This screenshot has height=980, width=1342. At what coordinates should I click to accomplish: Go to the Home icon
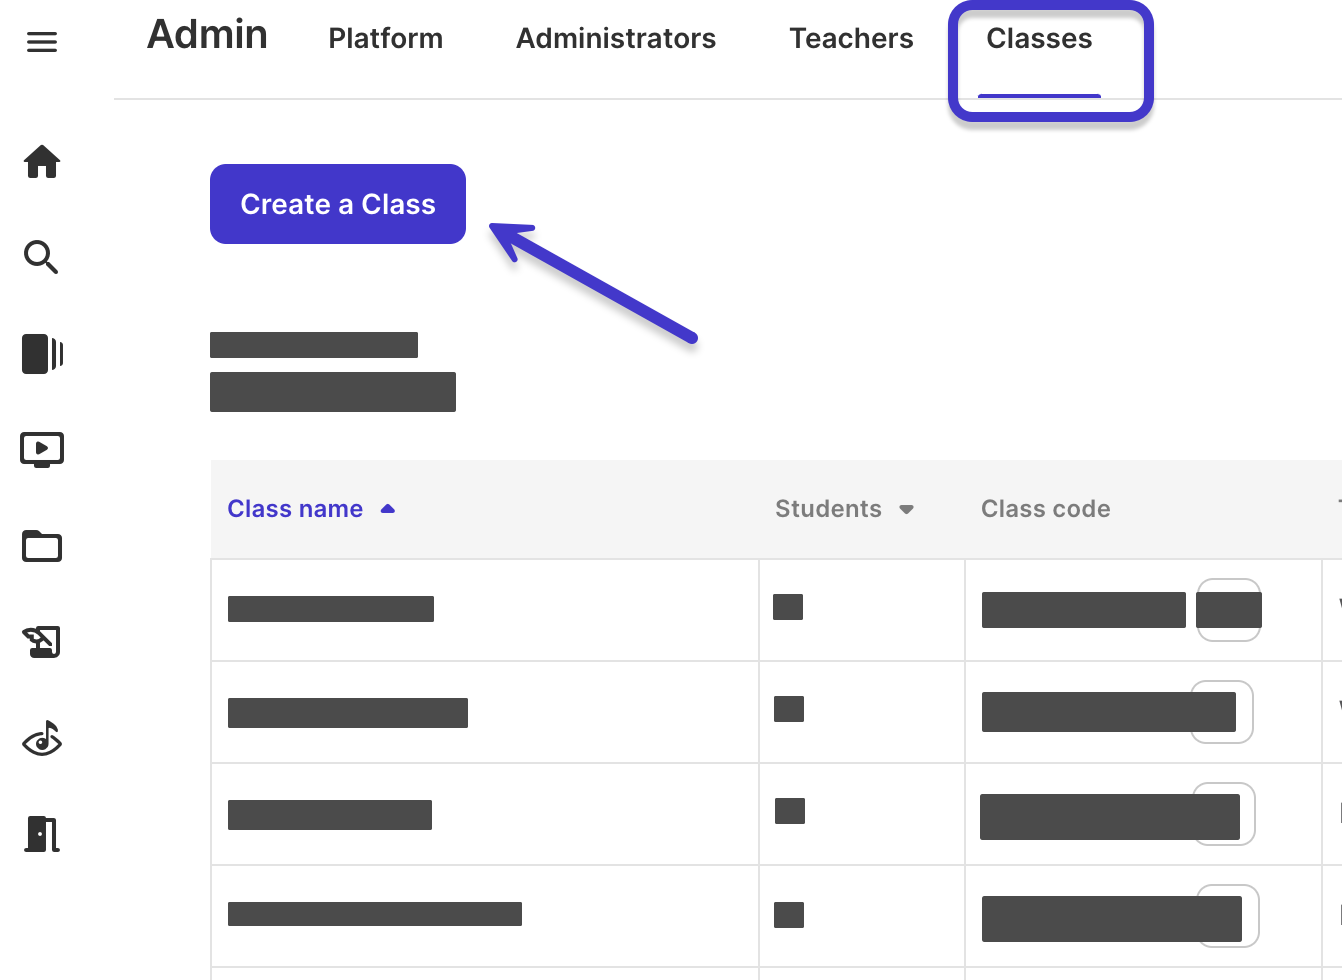coord(42,161)
